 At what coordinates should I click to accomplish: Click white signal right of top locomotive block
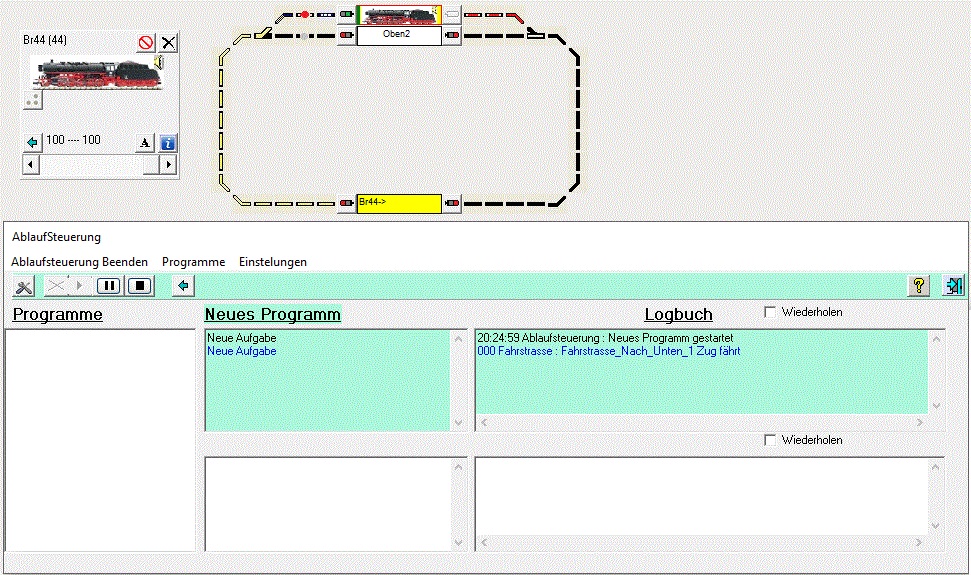click(x=452, y=14)
